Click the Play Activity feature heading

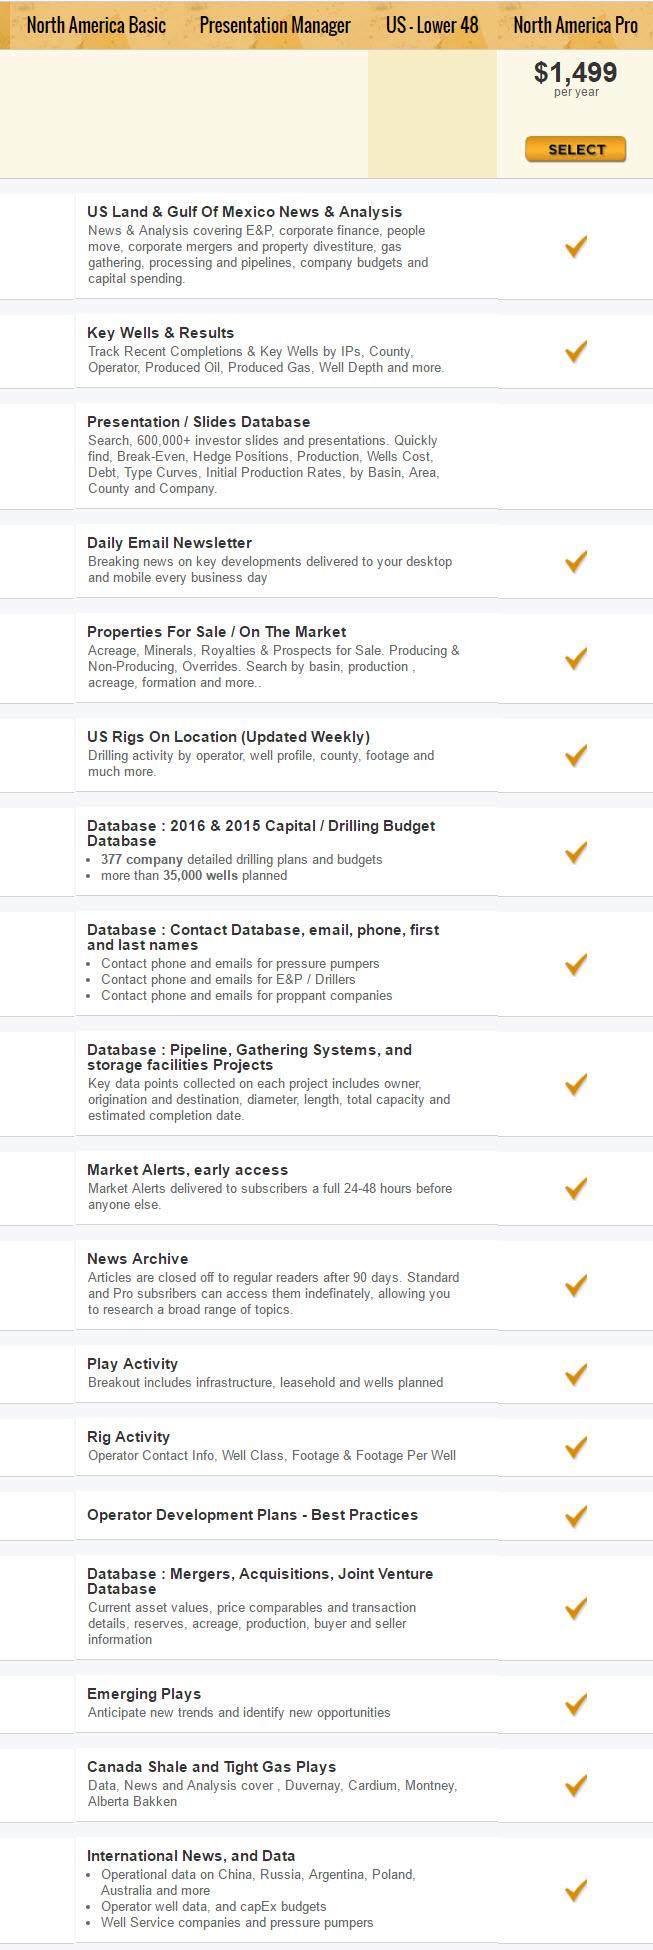(x=132, y=1364)
